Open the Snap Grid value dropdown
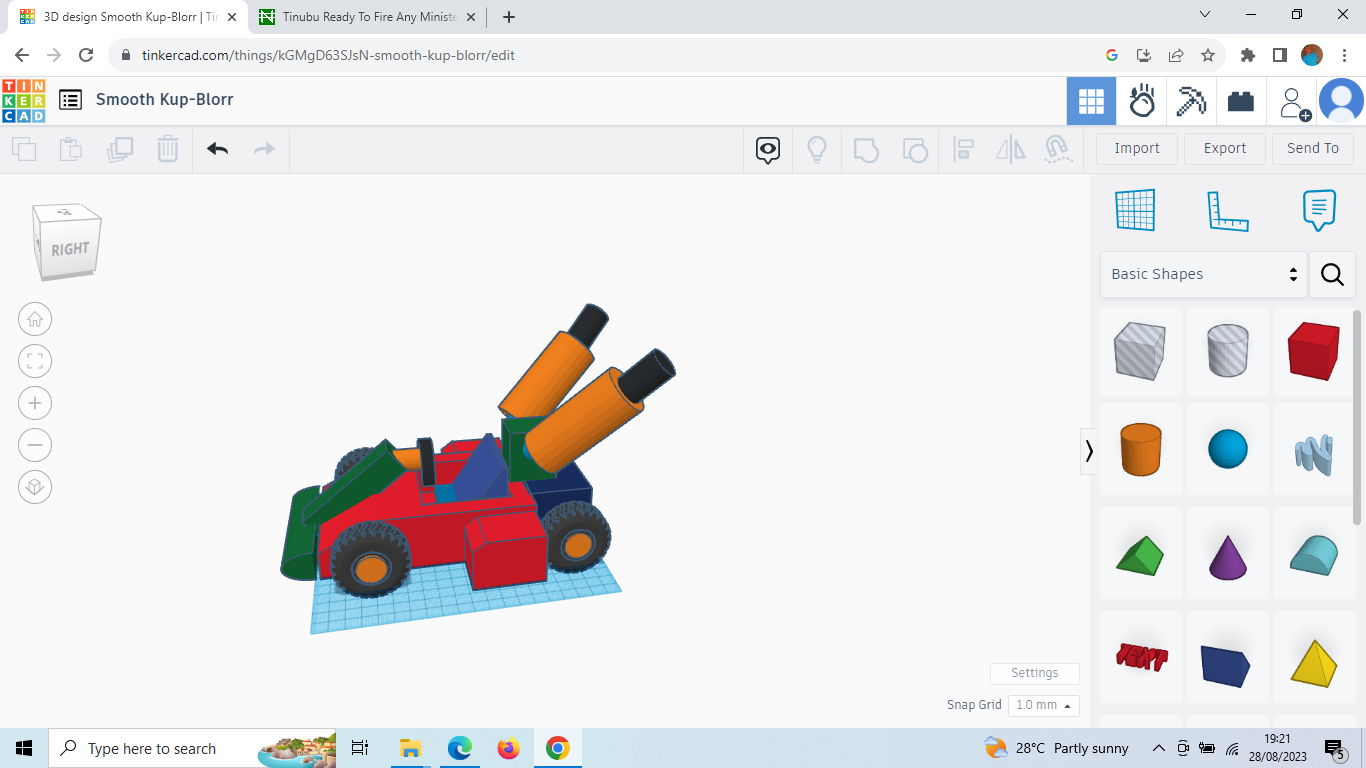This screenshot has height=768, width=1366. click(x=1043, y=705)
